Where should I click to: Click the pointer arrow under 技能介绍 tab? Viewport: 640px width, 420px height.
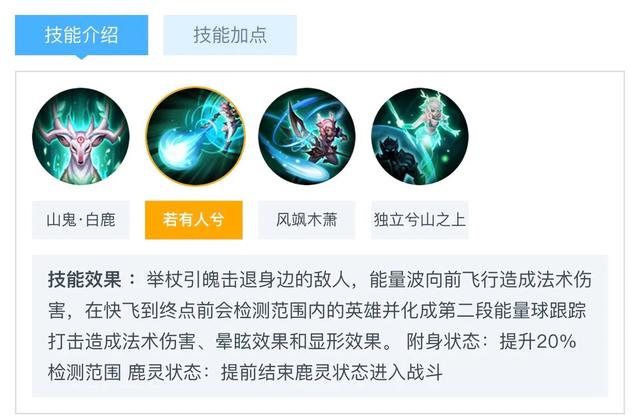pos(81,57)
